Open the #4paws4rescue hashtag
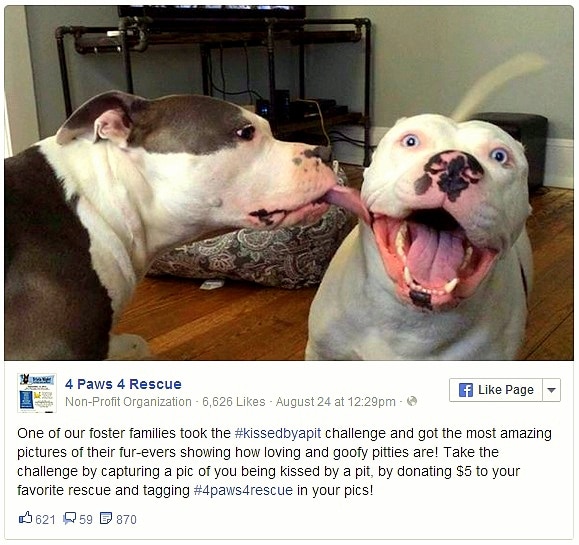The image size is (579, 545). point(243,490)
